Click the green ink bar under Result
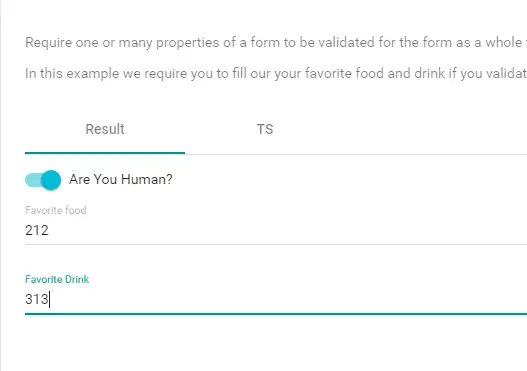 [x=105, y=153]
